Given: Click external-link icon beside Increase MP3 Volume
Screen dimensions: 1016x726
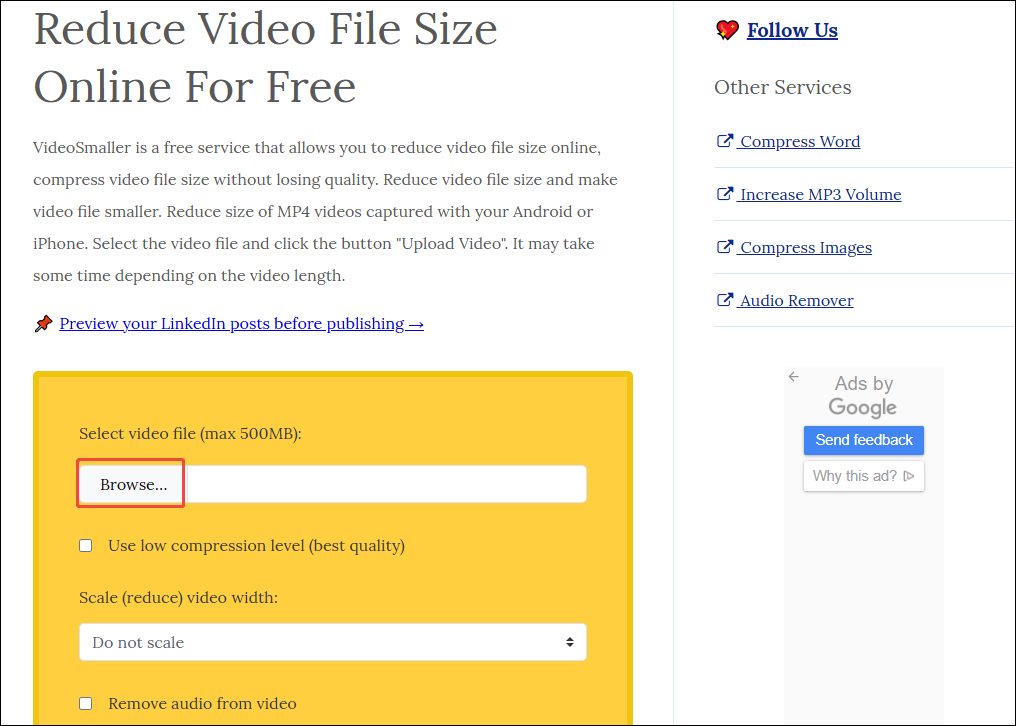Looking at the screenshot, I should (725, 194).
